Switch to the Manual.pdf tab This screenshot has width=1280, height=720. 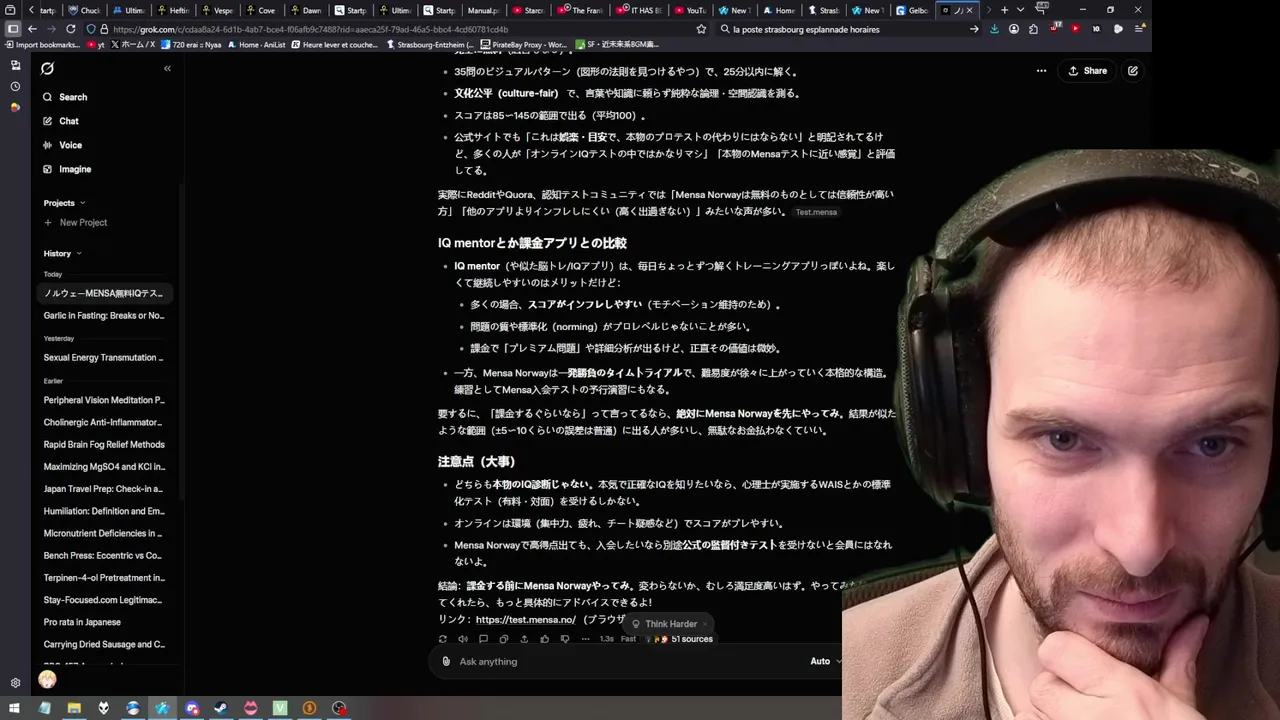[x=483, y=10]
